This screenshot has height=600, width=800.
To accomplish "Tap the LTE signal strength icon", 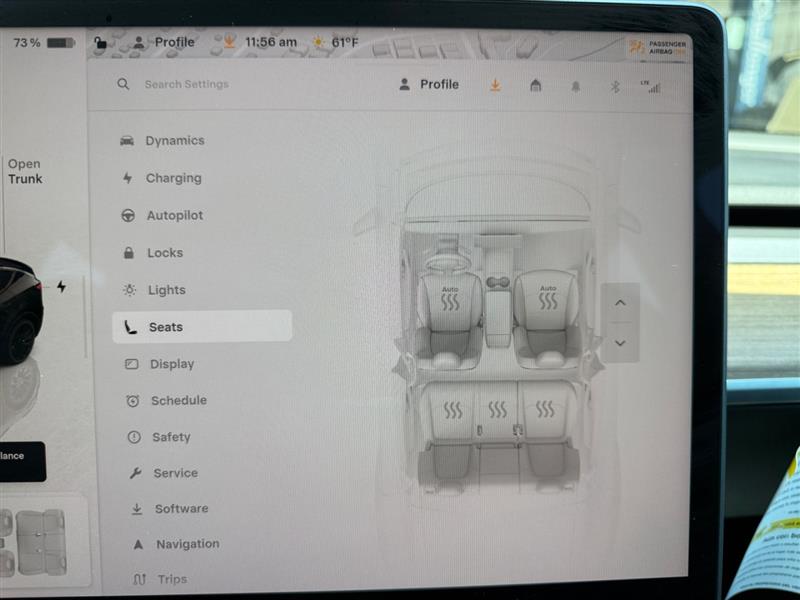I will coord(652,87).
